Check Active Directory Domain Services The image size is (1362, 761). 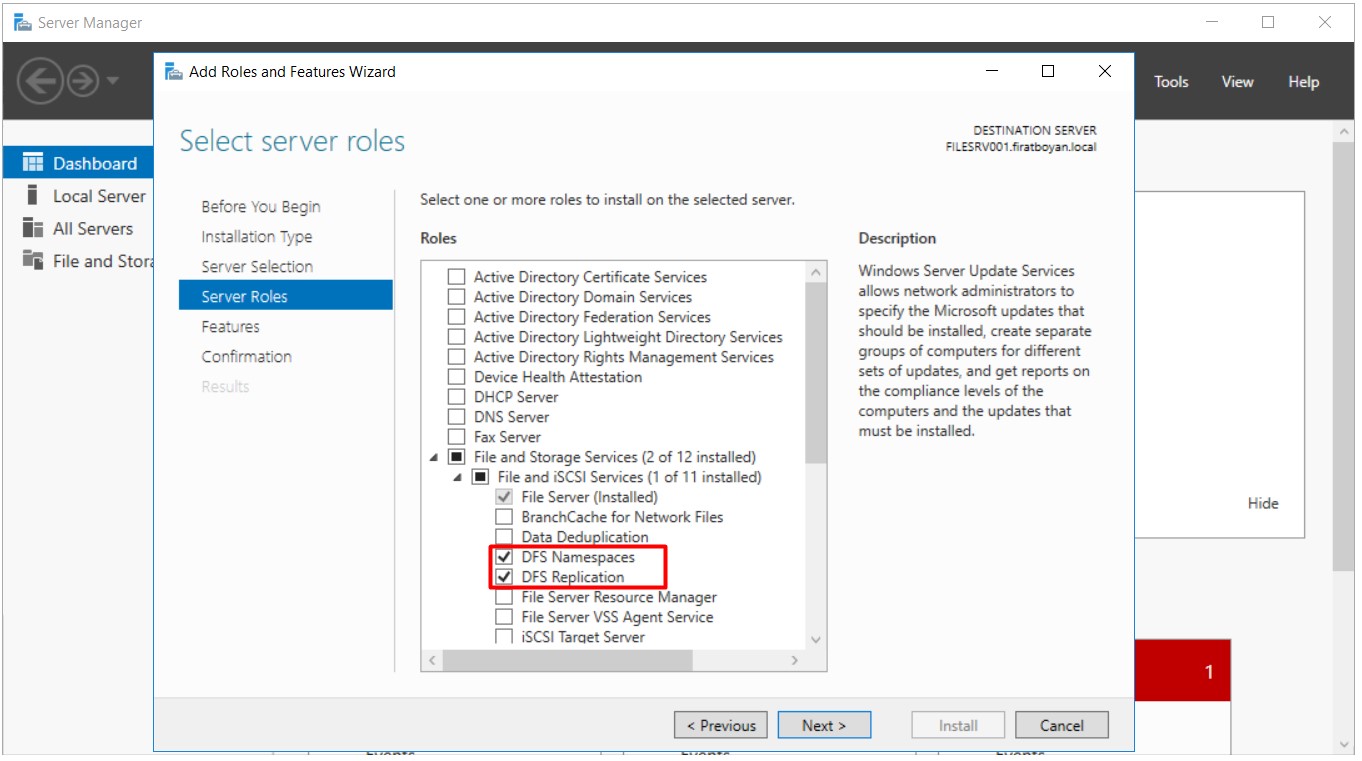coord(457,297)
